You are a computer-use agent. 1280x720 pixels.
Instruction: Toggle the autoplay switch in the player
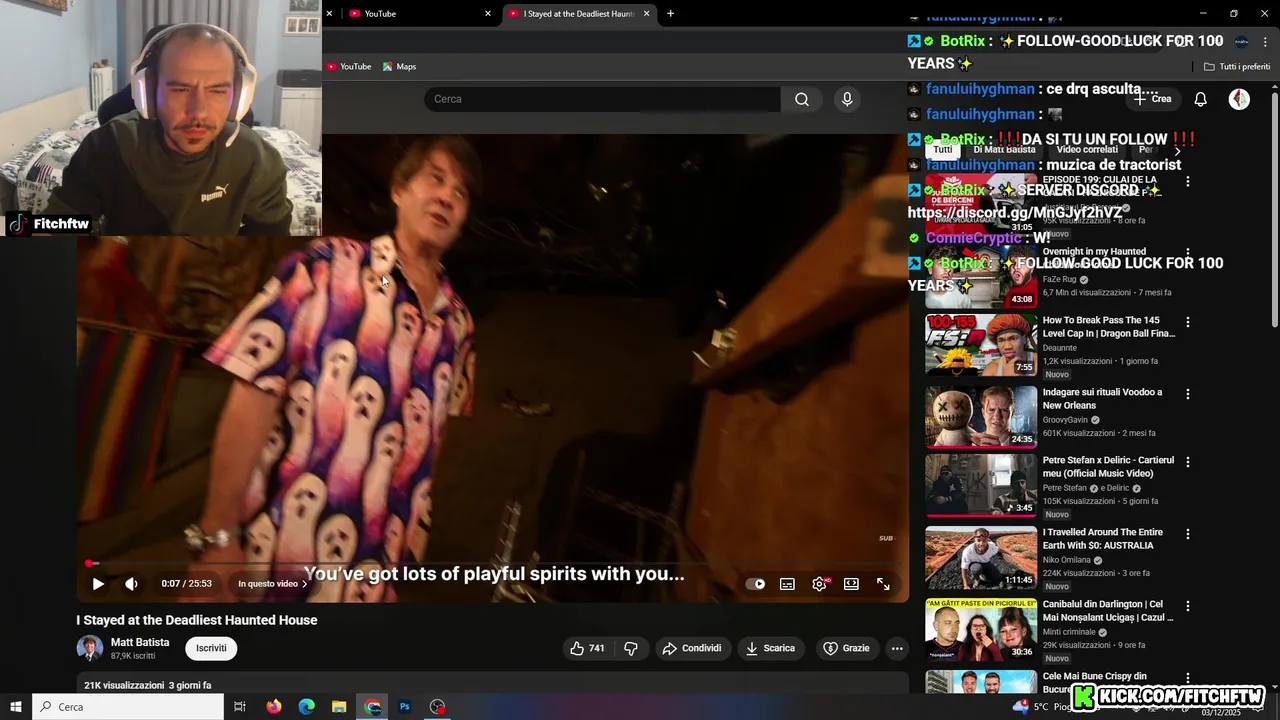click(x=756, y=584)
